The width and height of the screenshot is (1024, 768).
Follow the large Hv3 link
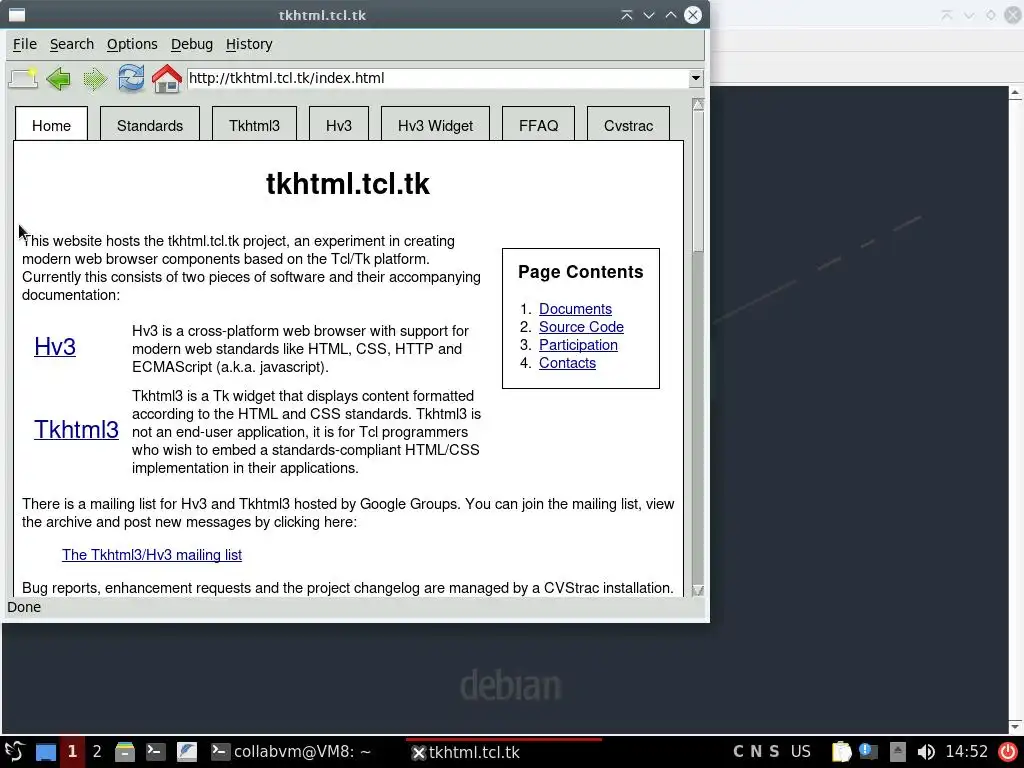[55, 347]
